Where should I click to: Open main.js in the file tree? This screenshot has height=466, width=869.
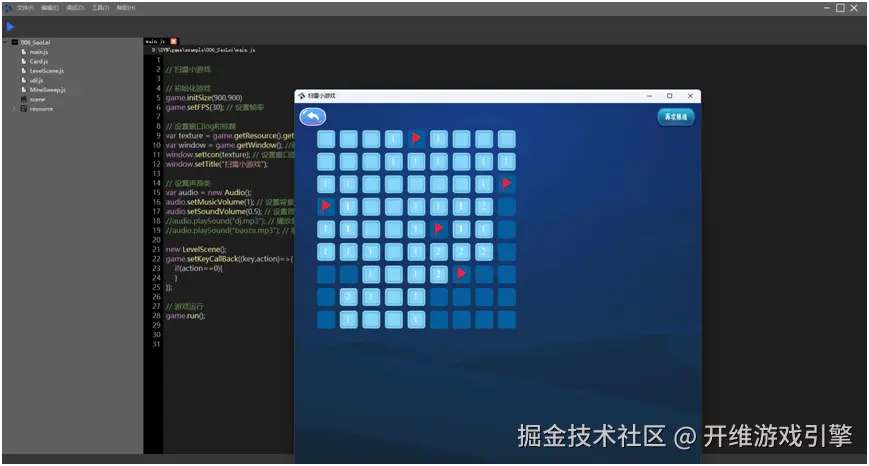(39, 52)
